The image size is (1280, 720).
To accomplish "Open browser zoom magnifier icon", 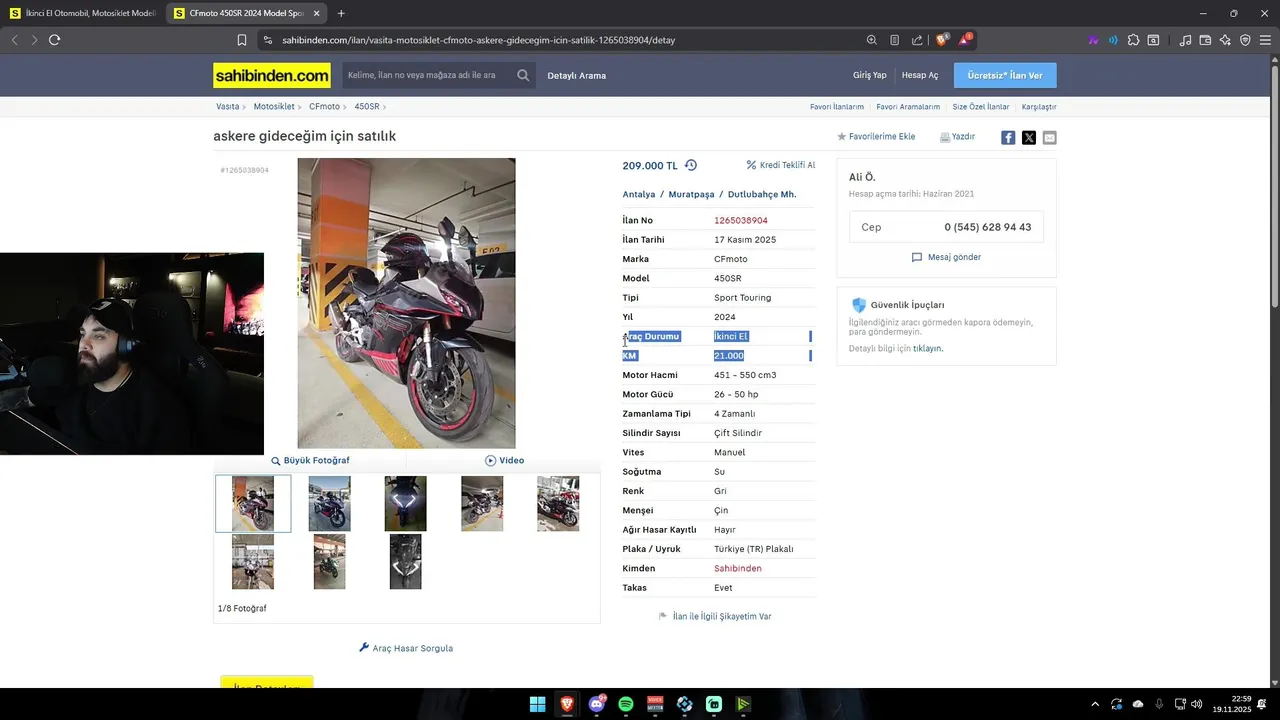I will click(872, 40).
